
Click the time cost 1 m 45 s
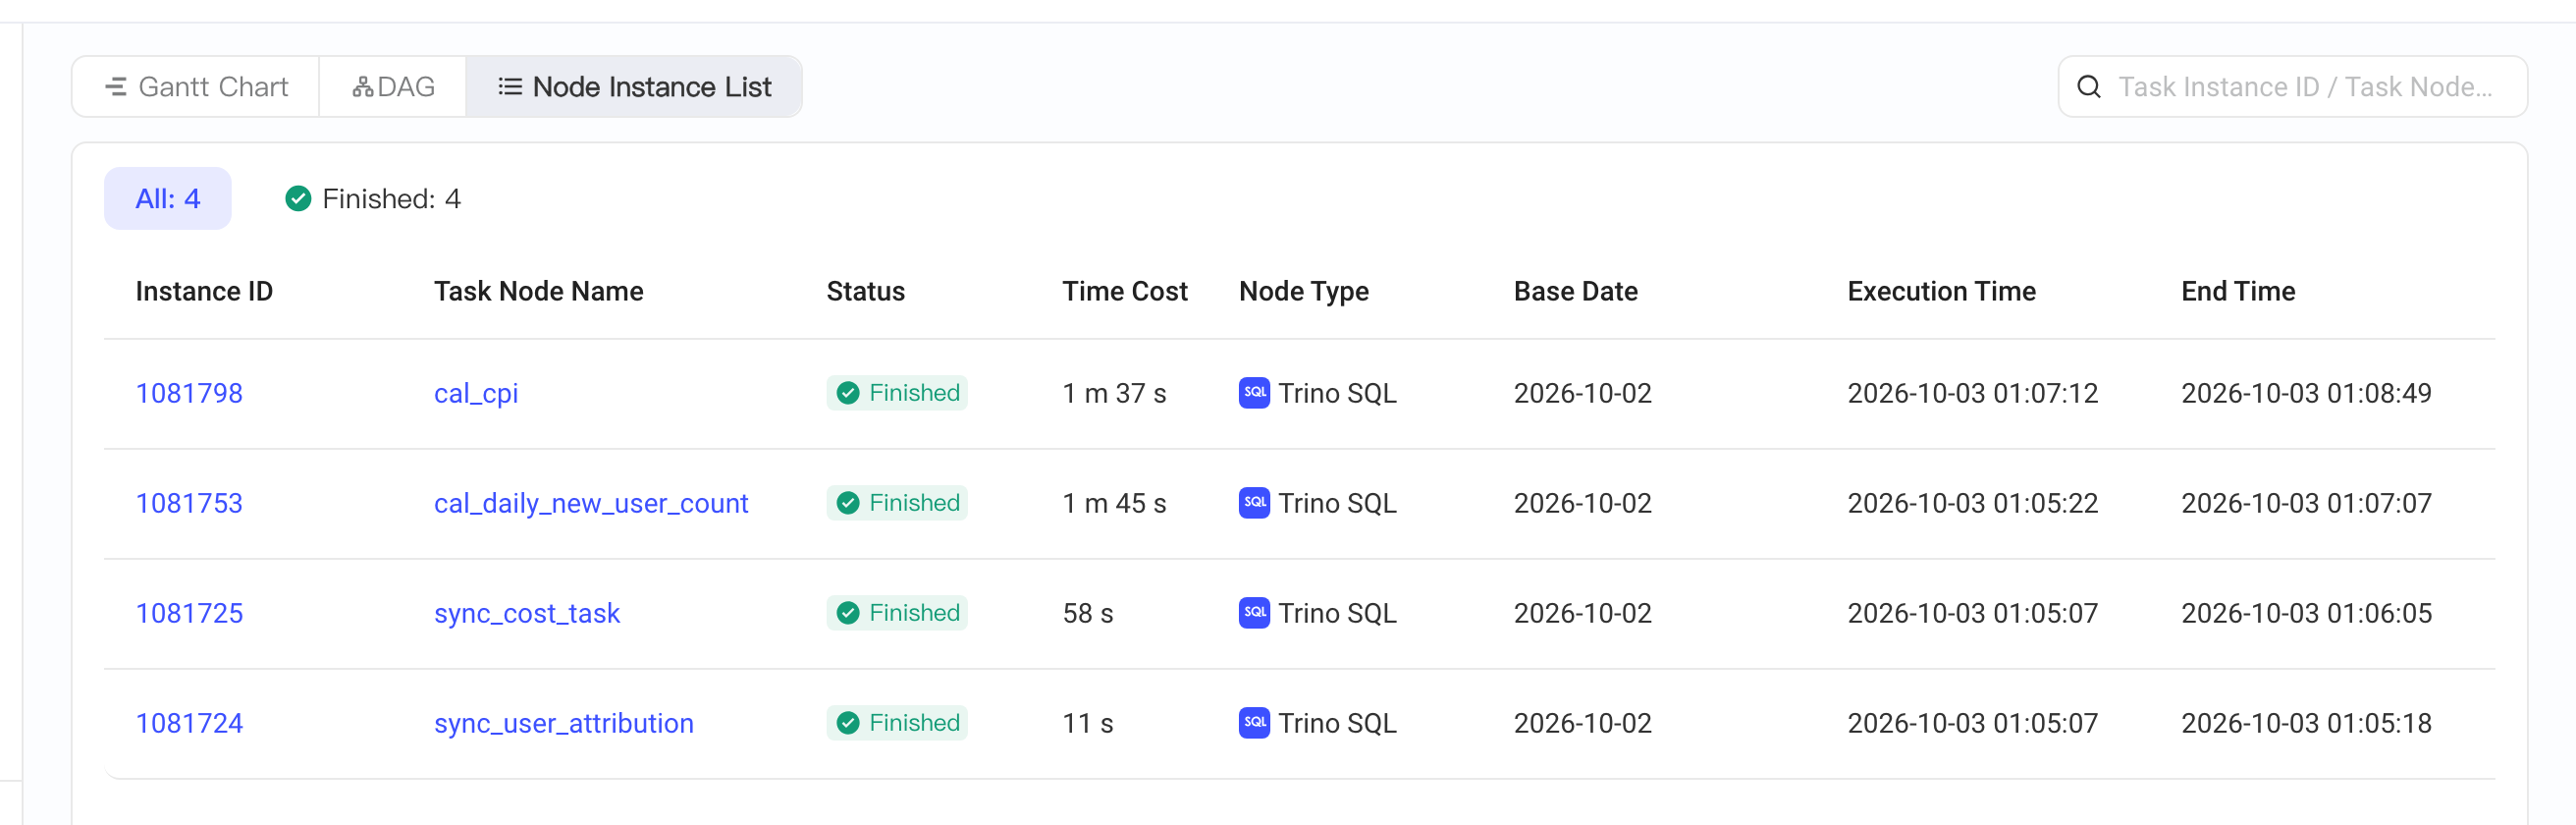pyautogui.click(x=1115, y=503)
